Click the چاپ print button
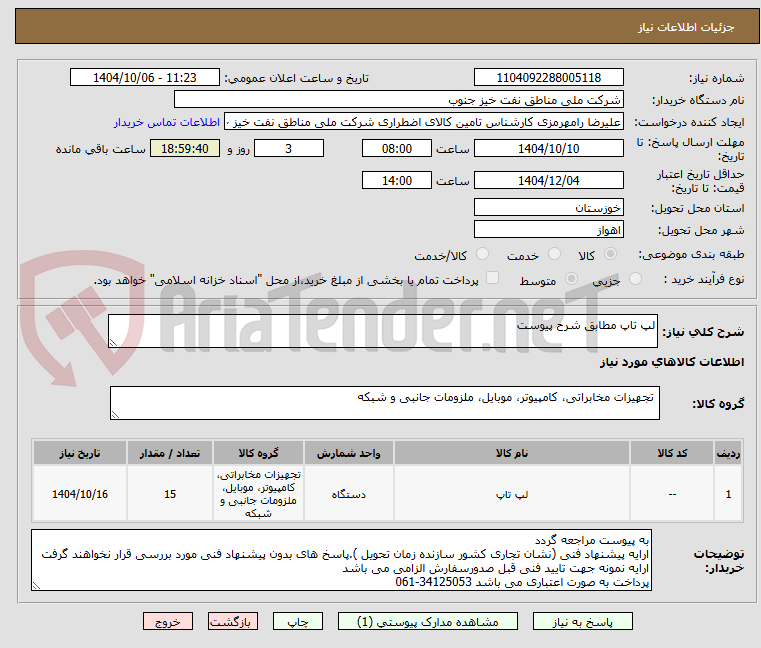The width and height of the screenshot is (761, 648). click(298, 621)
